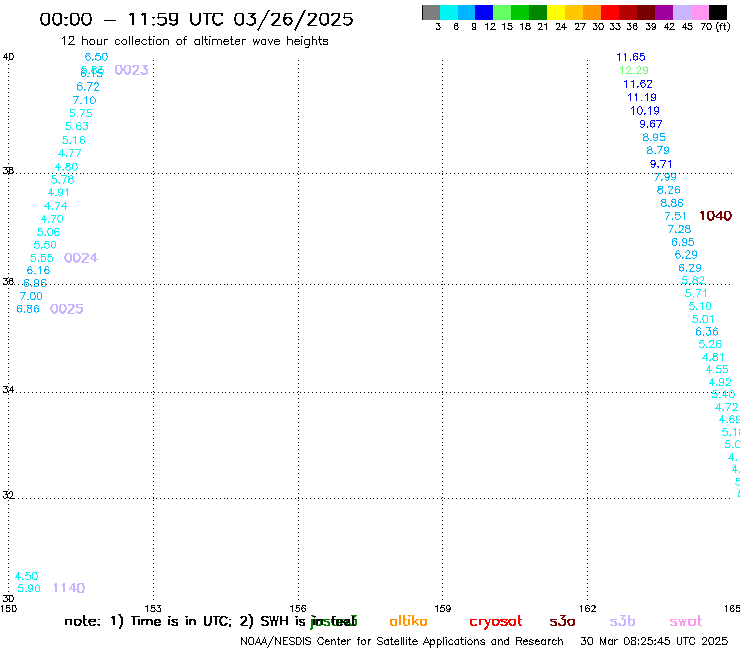Click the yellow swatch in the wave height legend

tap(556, 12)
